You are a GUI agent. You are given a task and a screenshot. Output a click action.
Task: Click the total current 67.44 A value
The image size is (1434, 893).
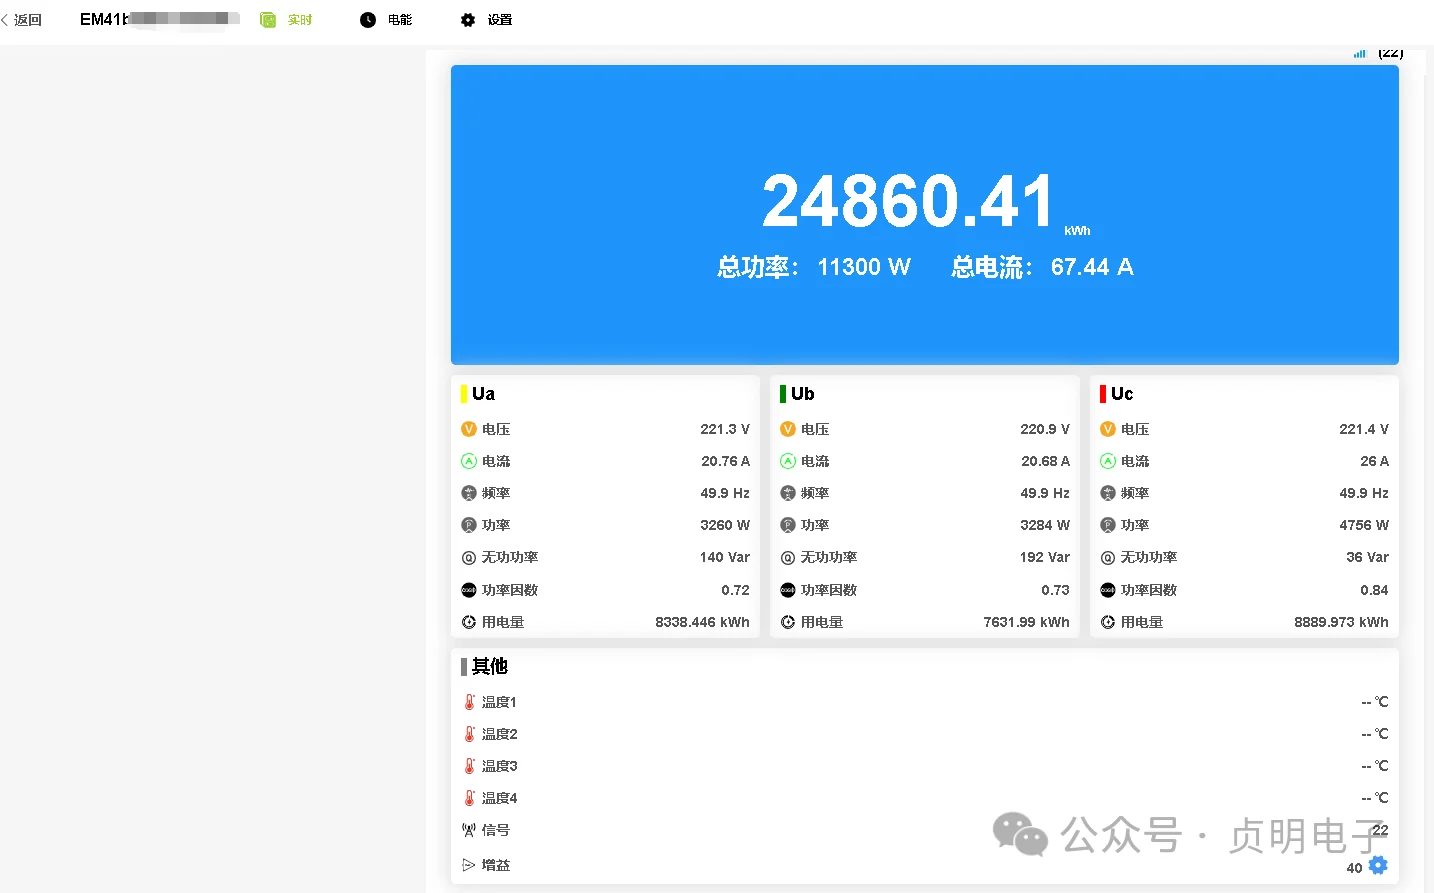(x=1092, y=267)
